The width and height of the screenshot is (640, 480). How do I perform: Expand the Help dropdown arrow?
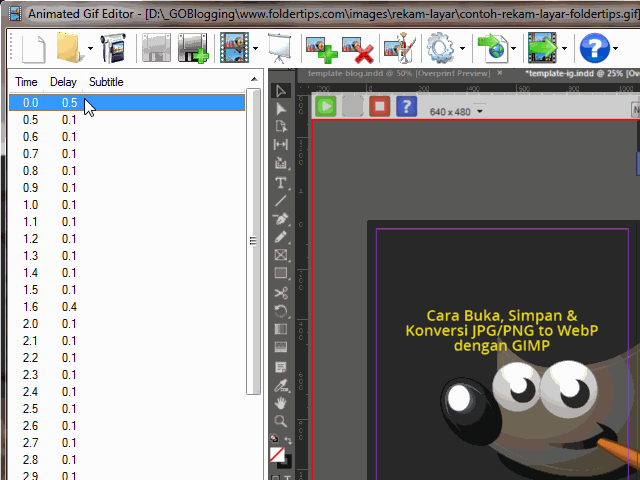[615, 49]
